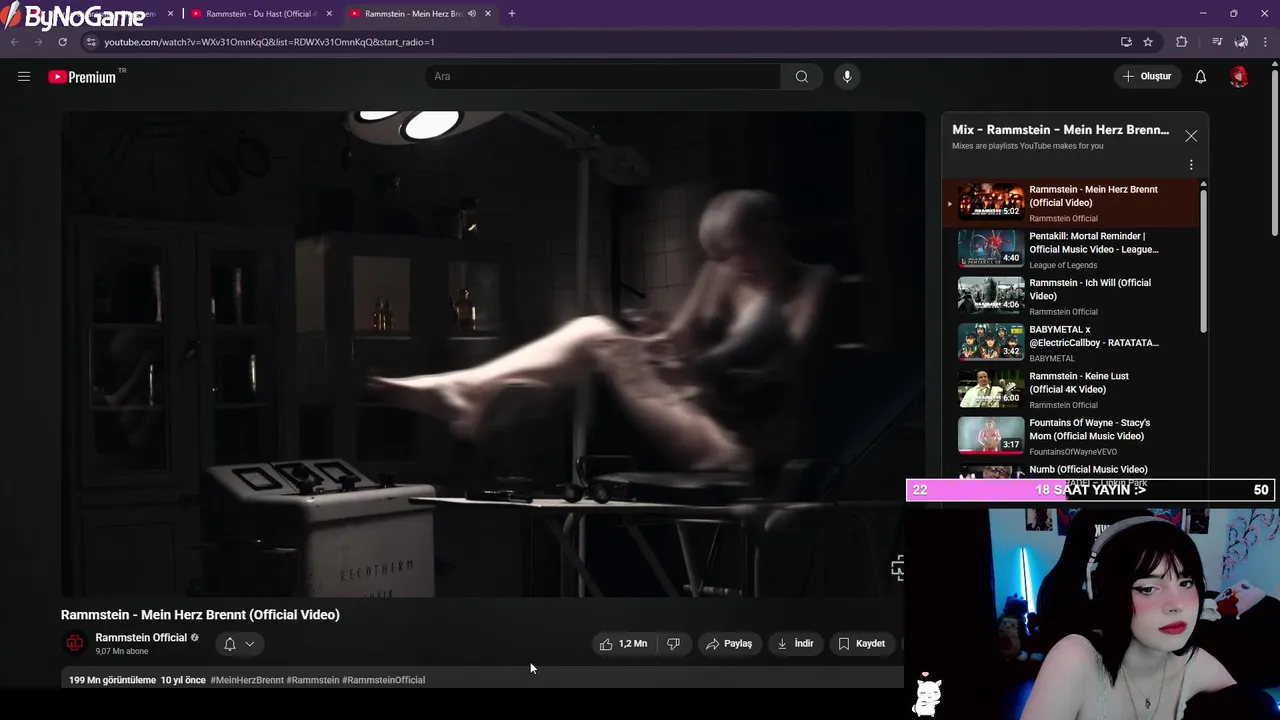
Task: Open the browser extensions puzzle icon
Action: 1182,42
